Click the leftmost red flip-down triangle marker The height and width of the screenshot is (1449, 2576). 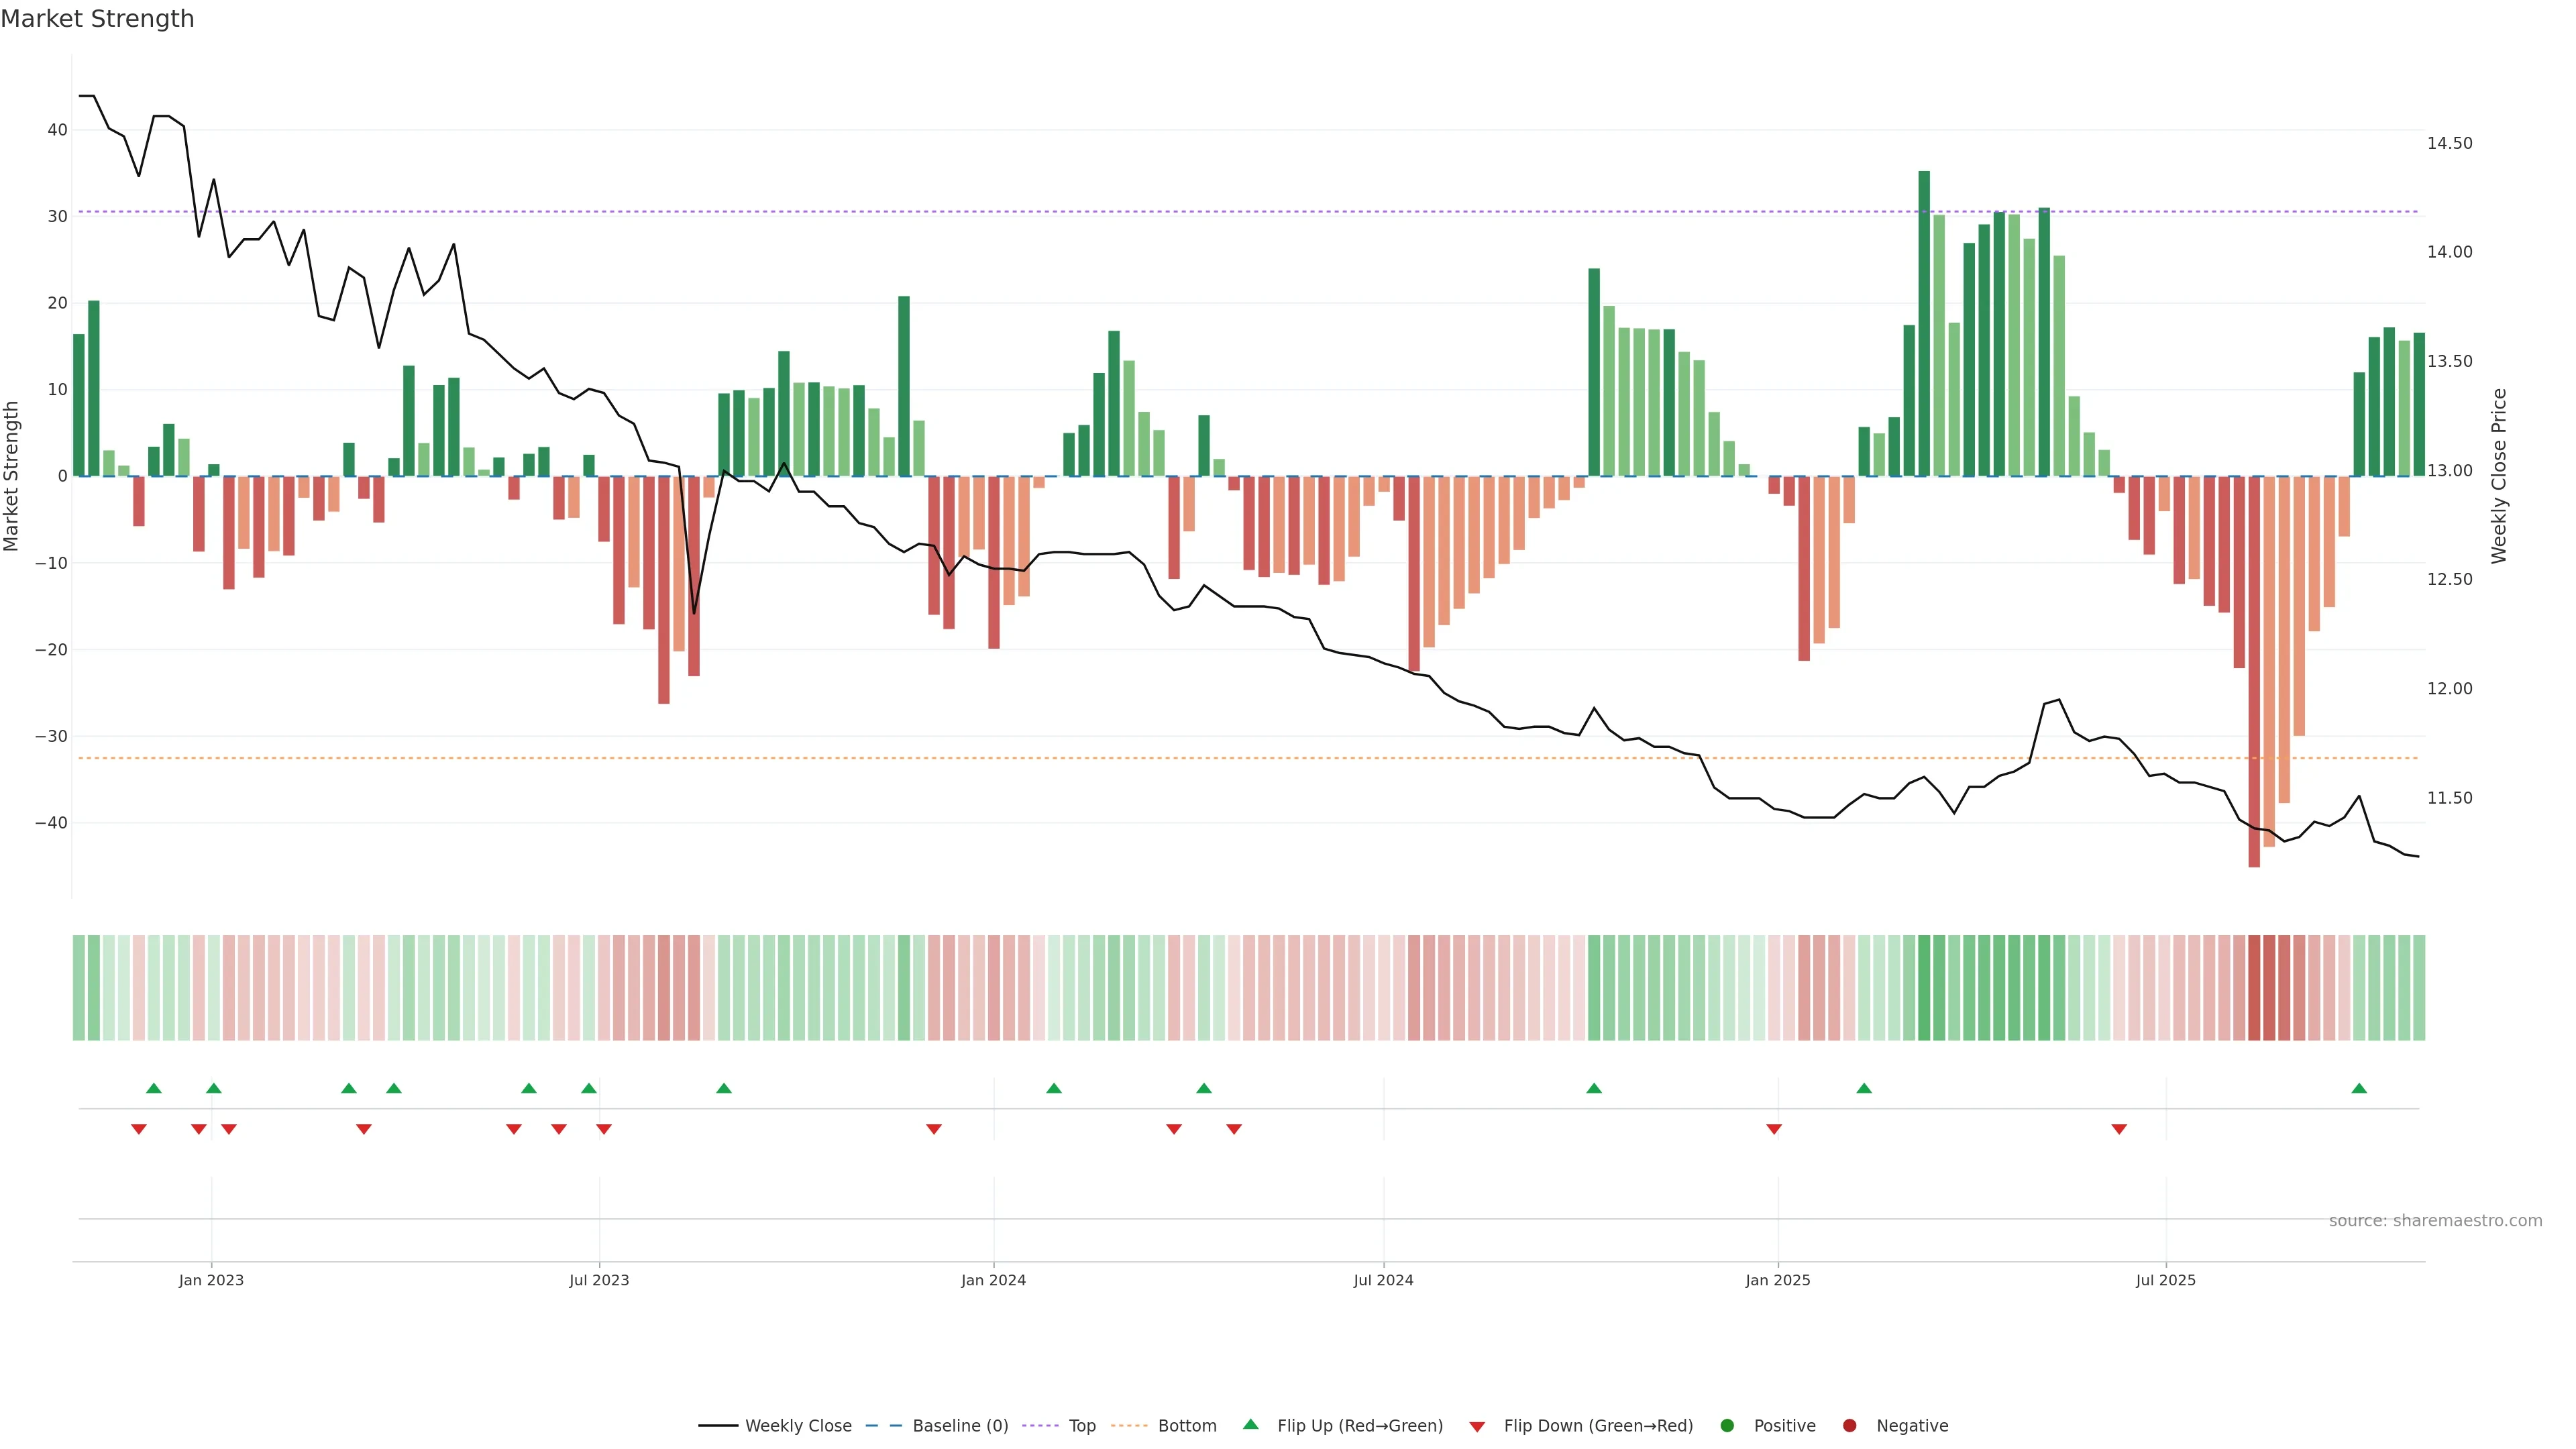(138, 1129)
